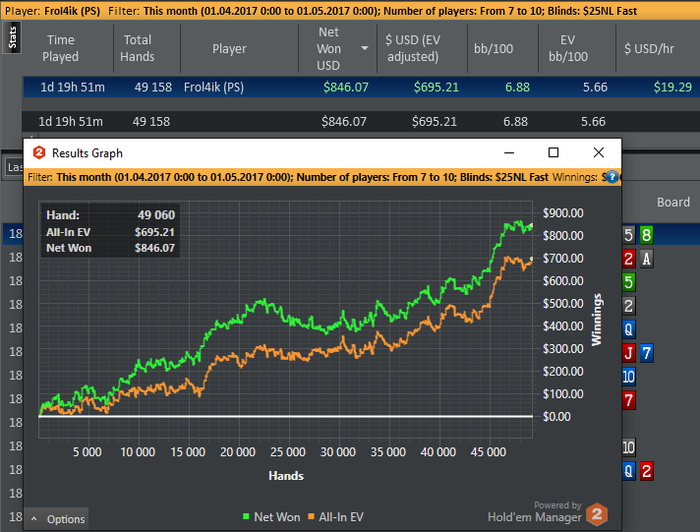Maximize the Results Graph window
The width and height of the screenshot is (700, 532).
[553, 153]
